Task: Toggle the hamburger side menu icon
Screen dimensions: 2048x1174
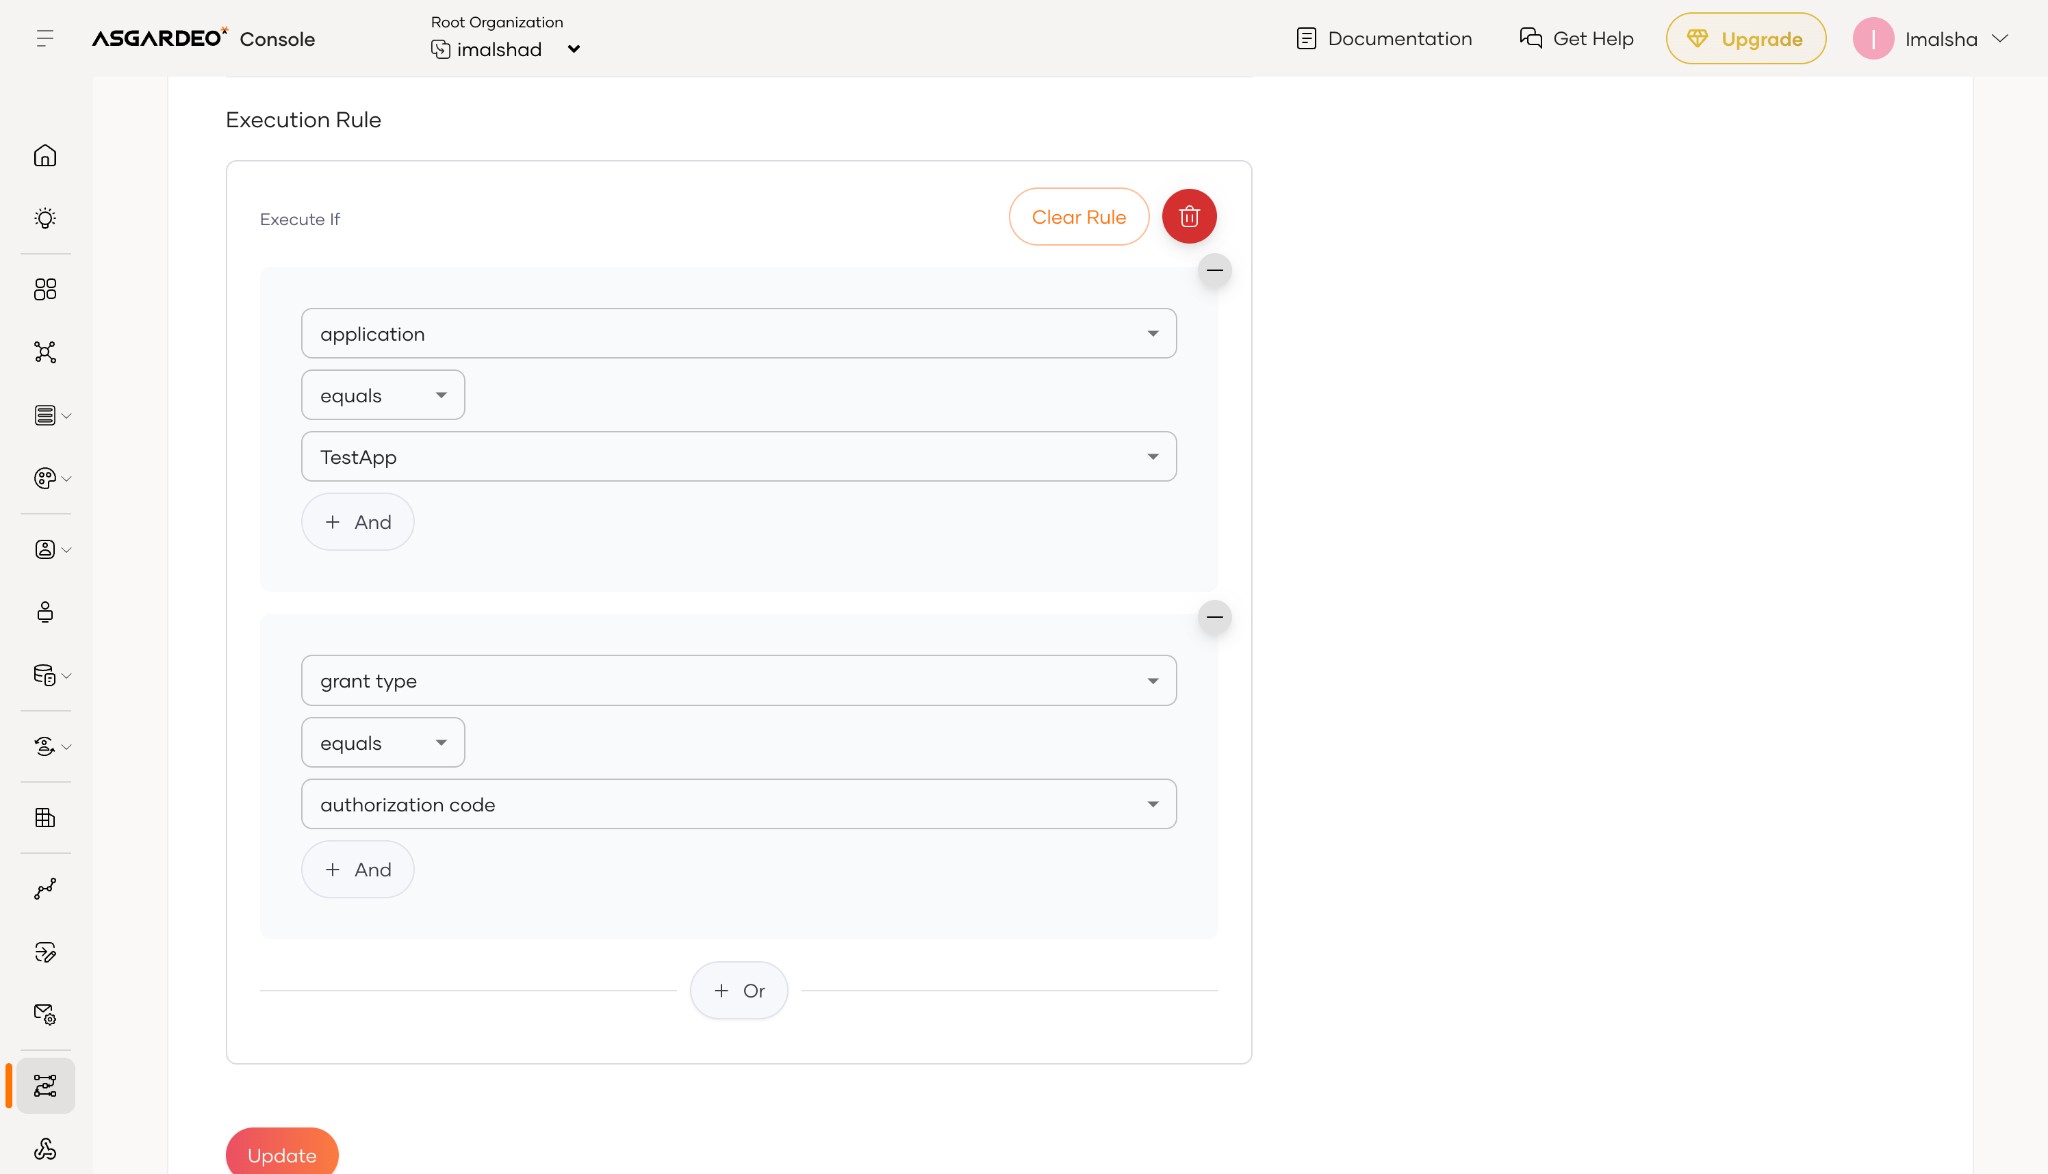Action: pos(45,38)
